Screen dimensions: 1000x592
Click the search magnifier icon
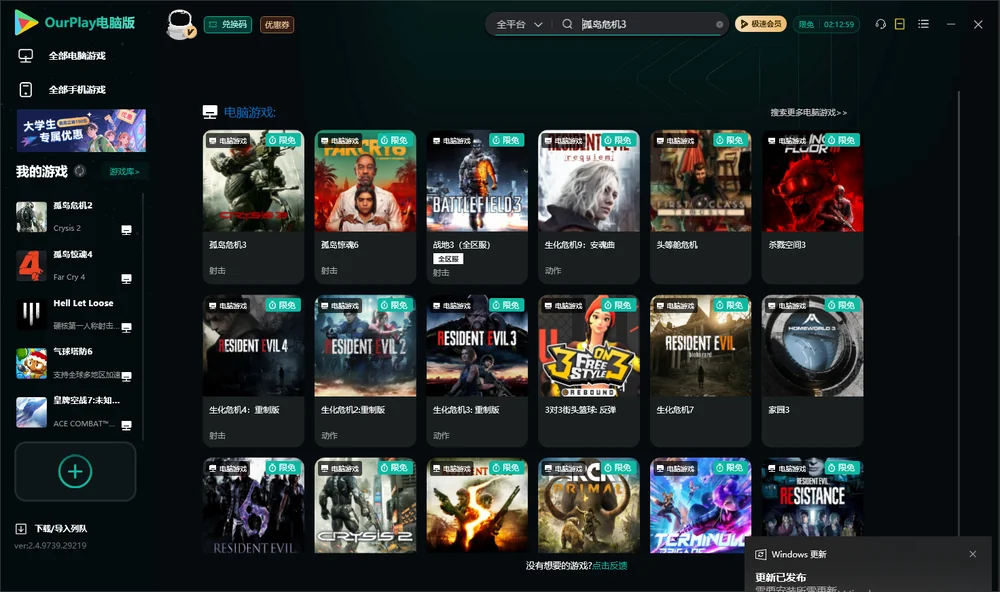(x=567, y=24)
